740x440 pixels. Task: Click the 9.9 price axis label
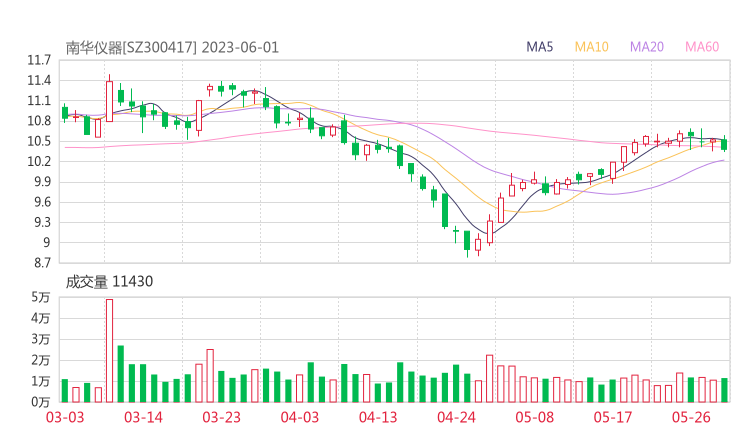coord(42,182)
